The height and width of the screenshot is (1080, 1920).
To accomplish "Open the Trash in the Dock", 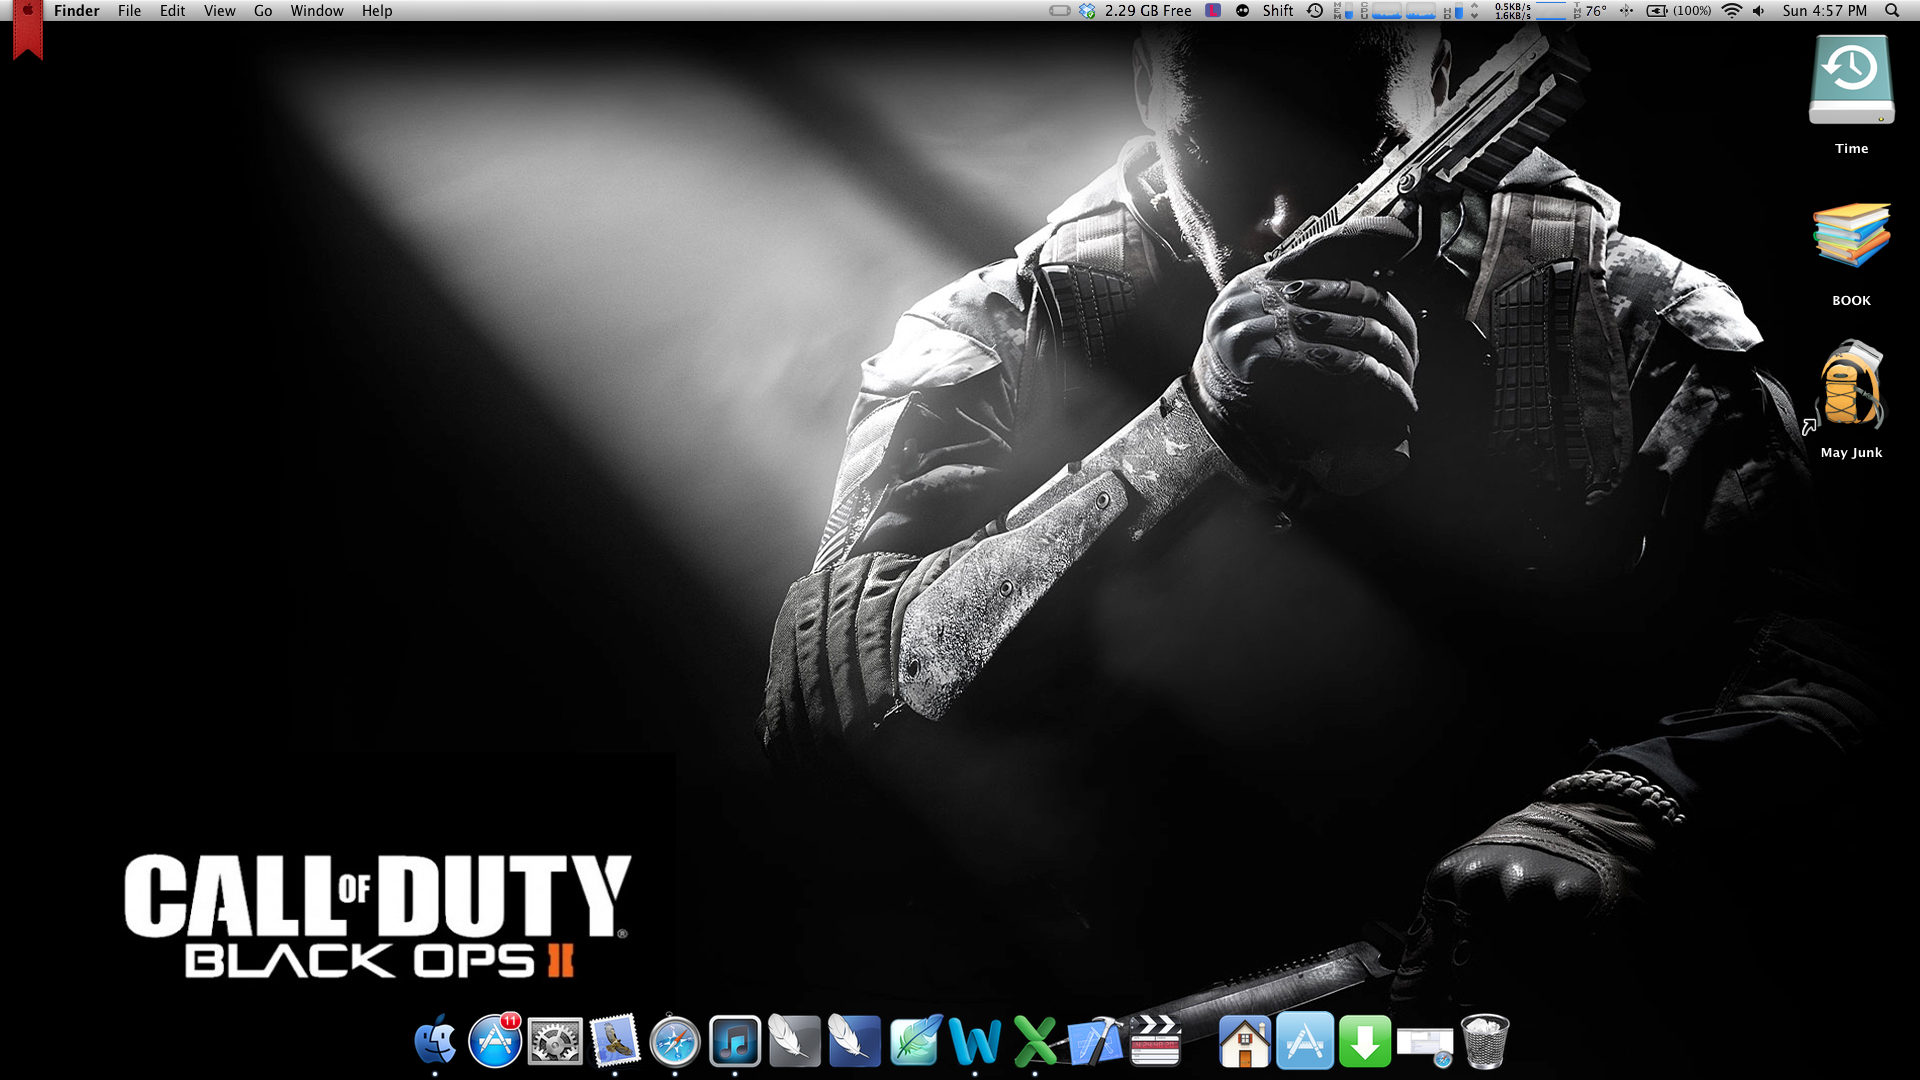I will tap(1485, 1041).
